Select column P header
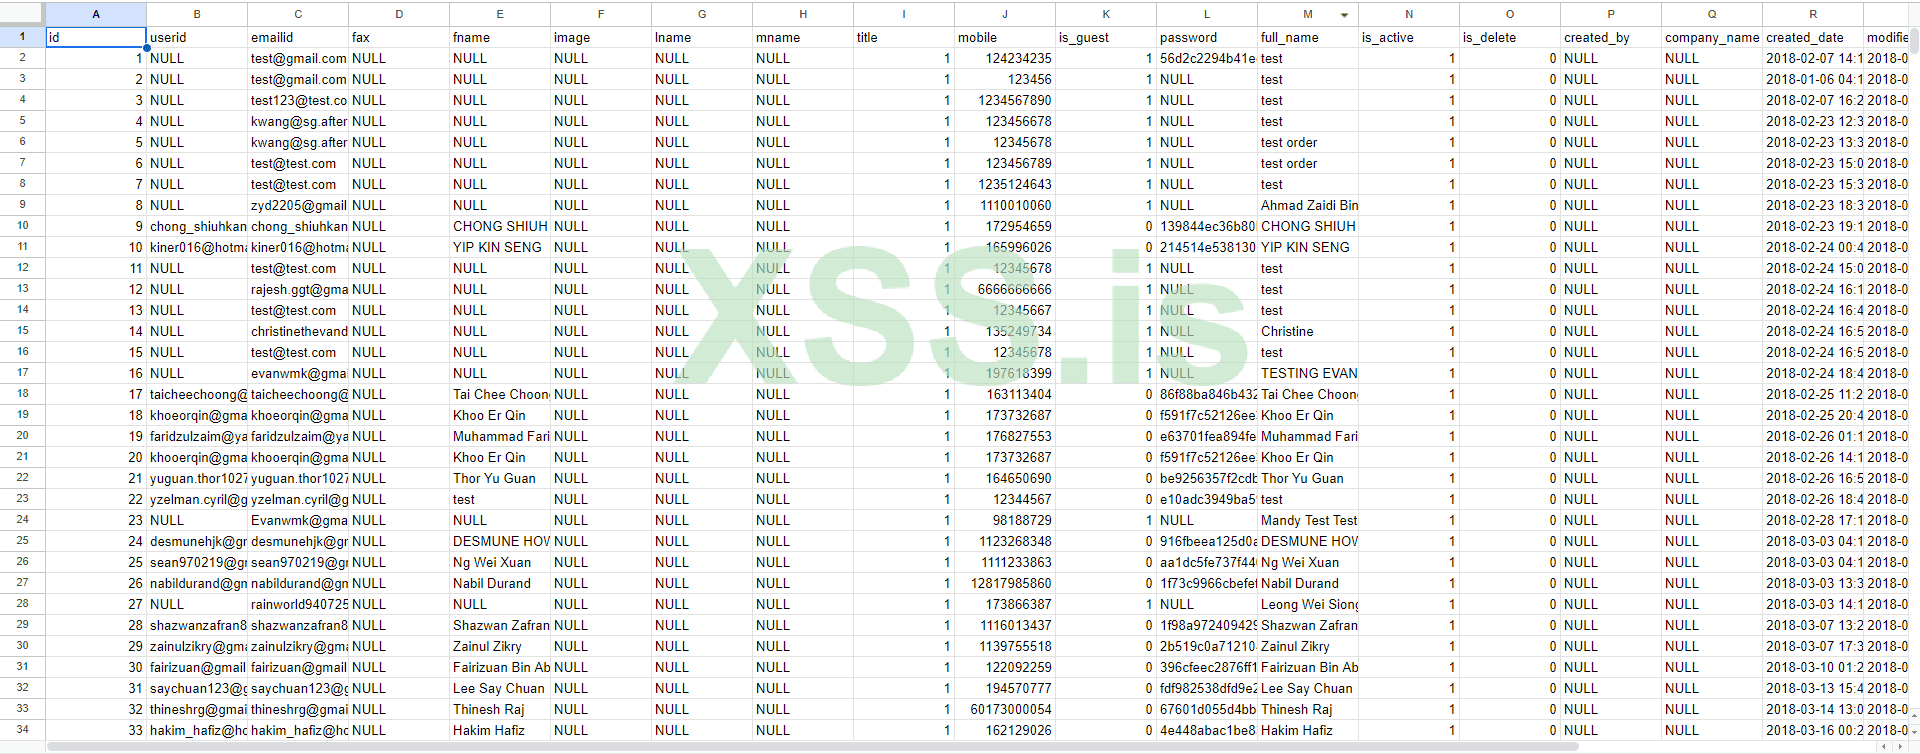 (x=1611, y=14)
